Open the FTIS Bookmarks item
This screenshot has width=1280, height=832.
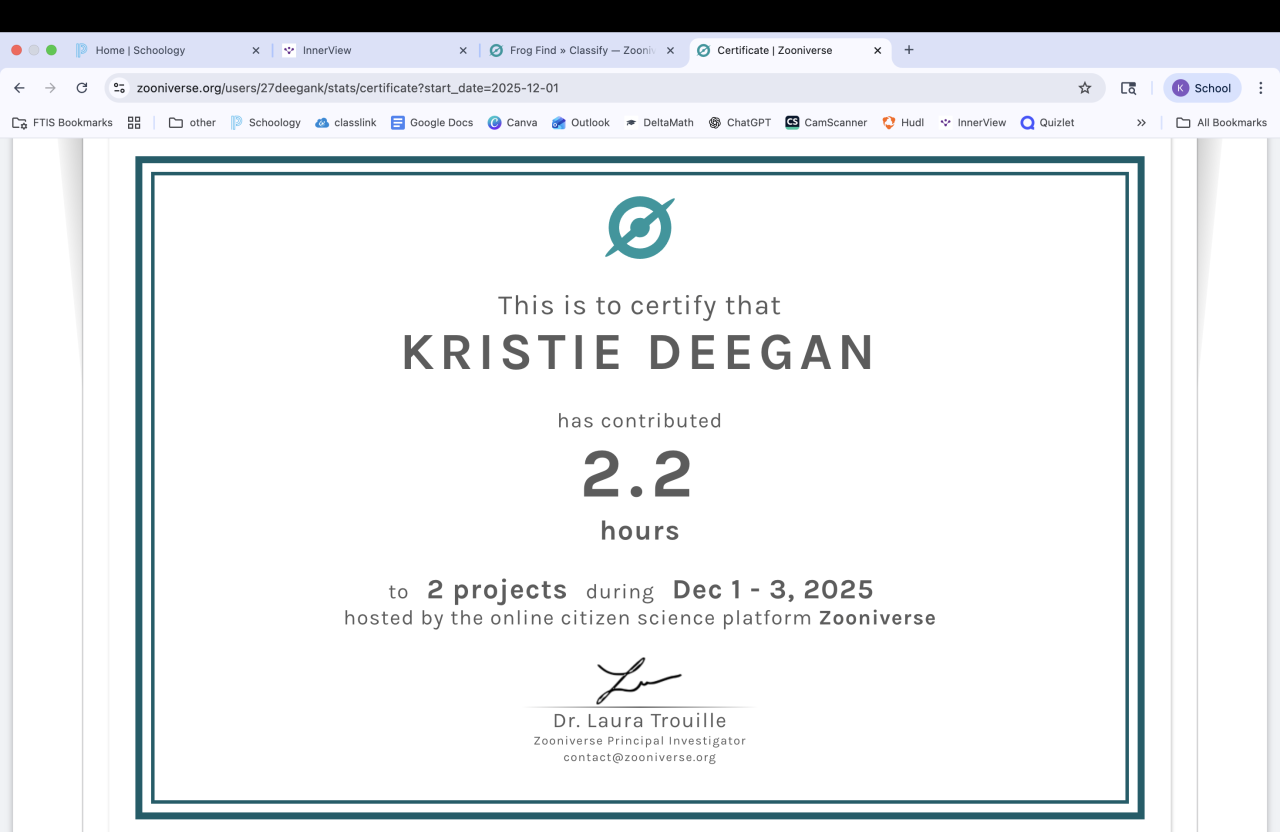coord(62,122)
